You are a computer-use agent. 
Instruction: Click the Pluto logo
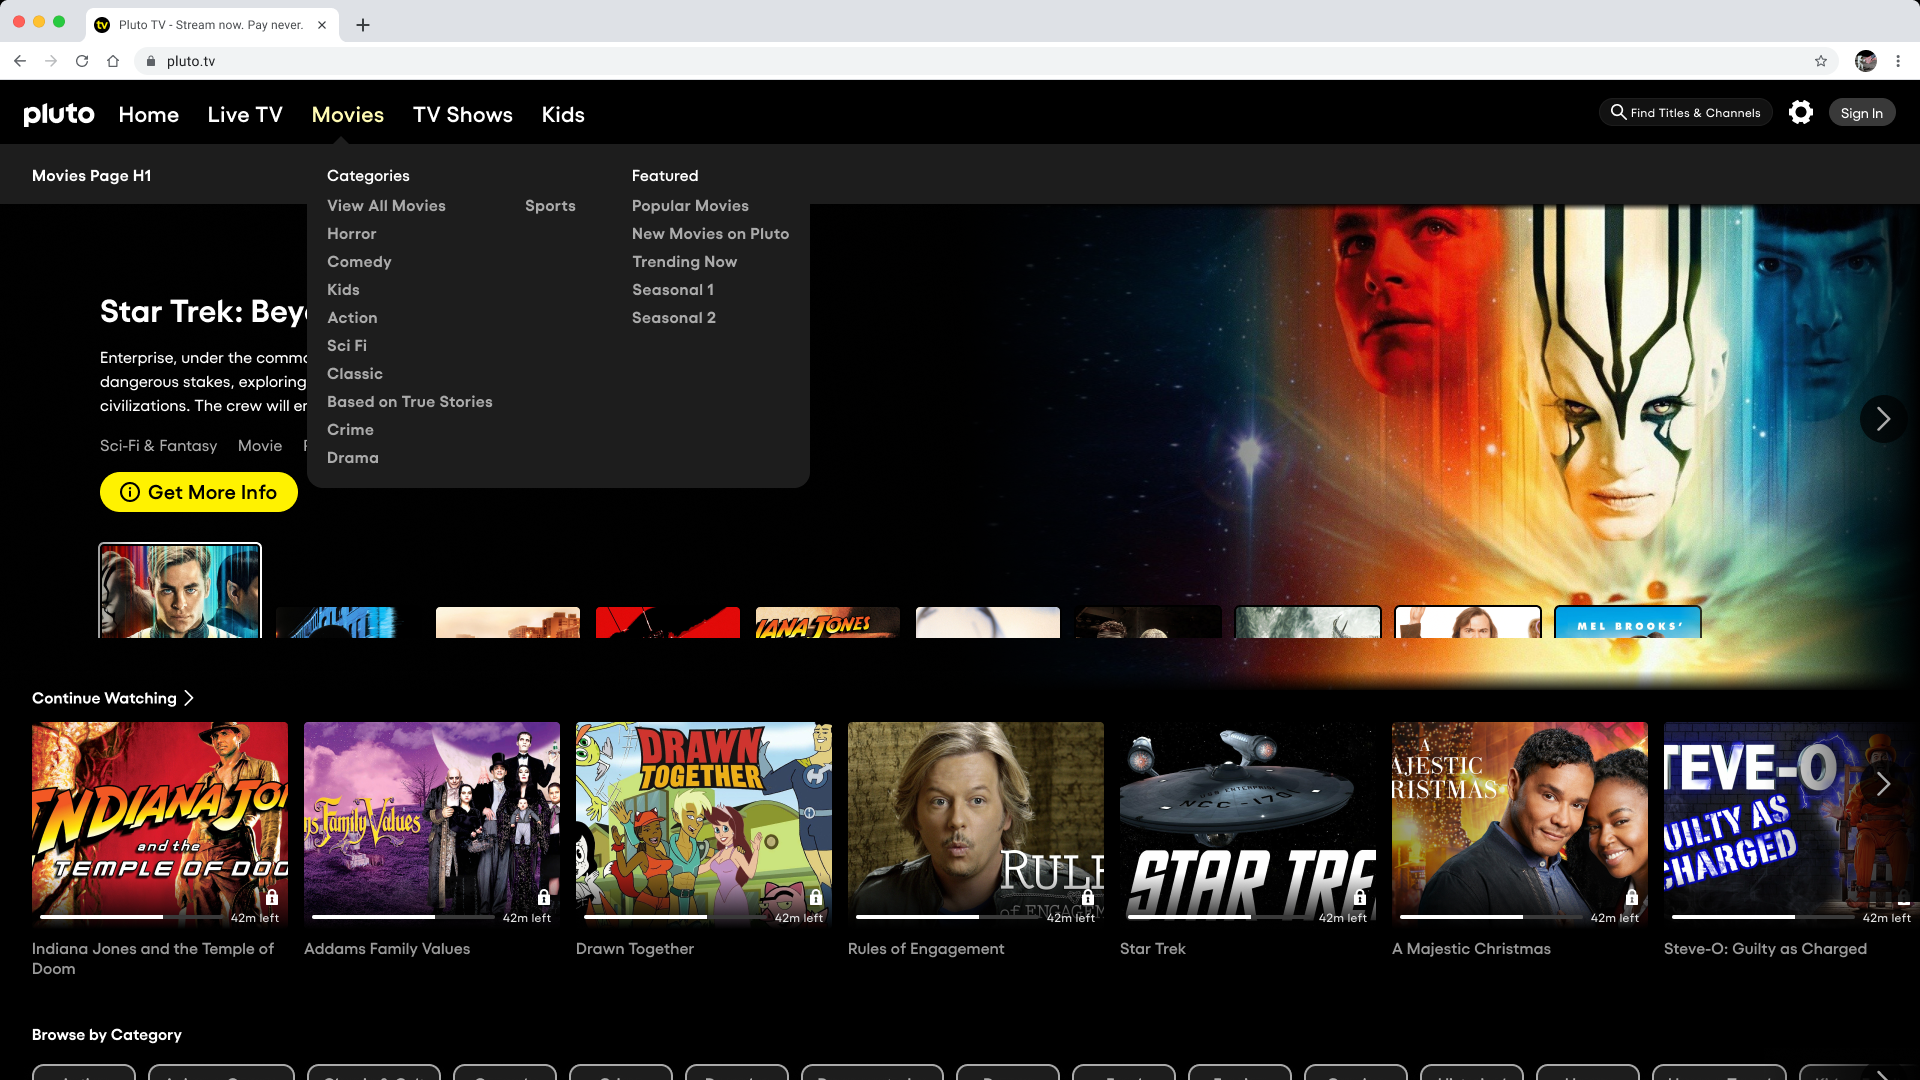[x=59, y=114]
